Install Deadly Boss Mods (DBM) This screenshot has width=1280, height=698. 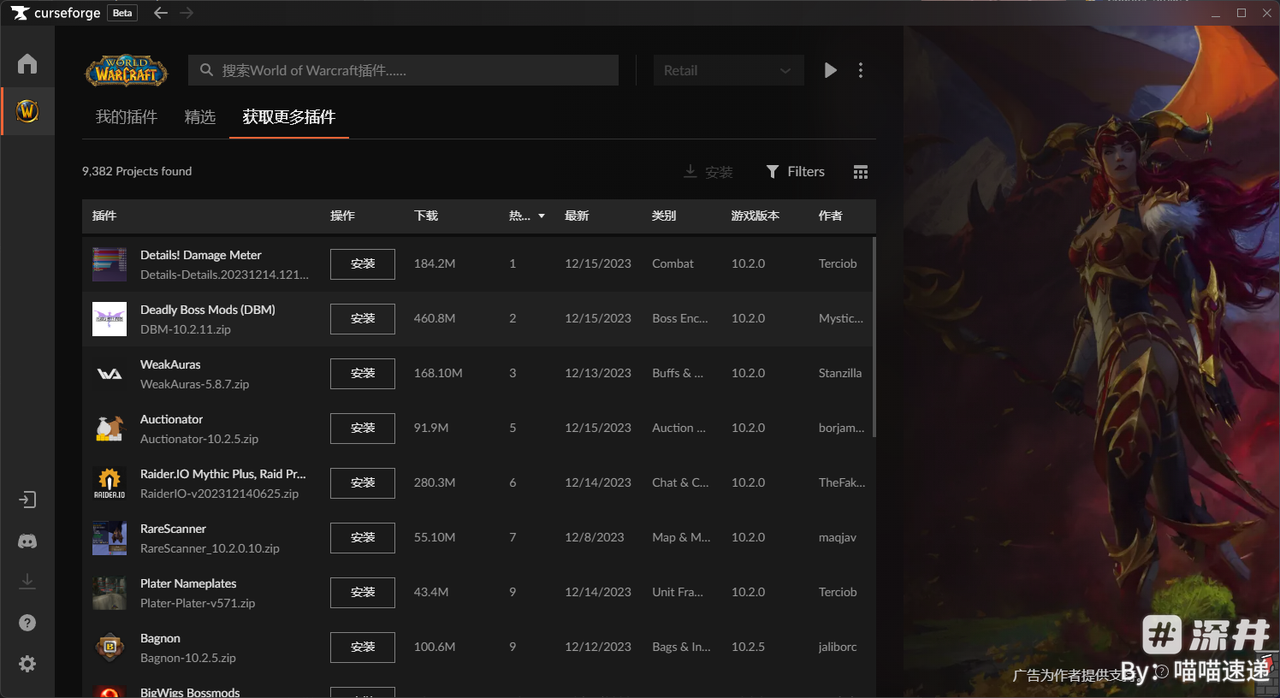[x=362, y=319]
